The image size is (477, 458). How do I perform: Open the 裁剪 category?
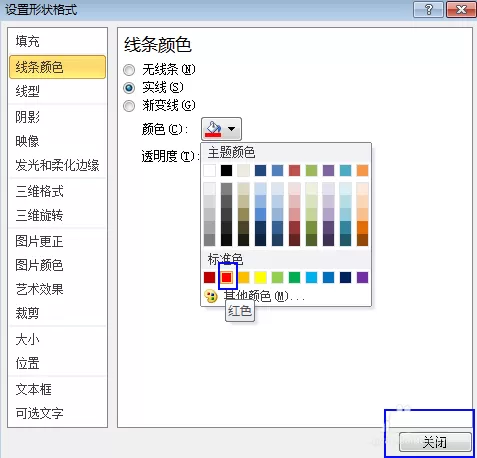coord(57,313)
